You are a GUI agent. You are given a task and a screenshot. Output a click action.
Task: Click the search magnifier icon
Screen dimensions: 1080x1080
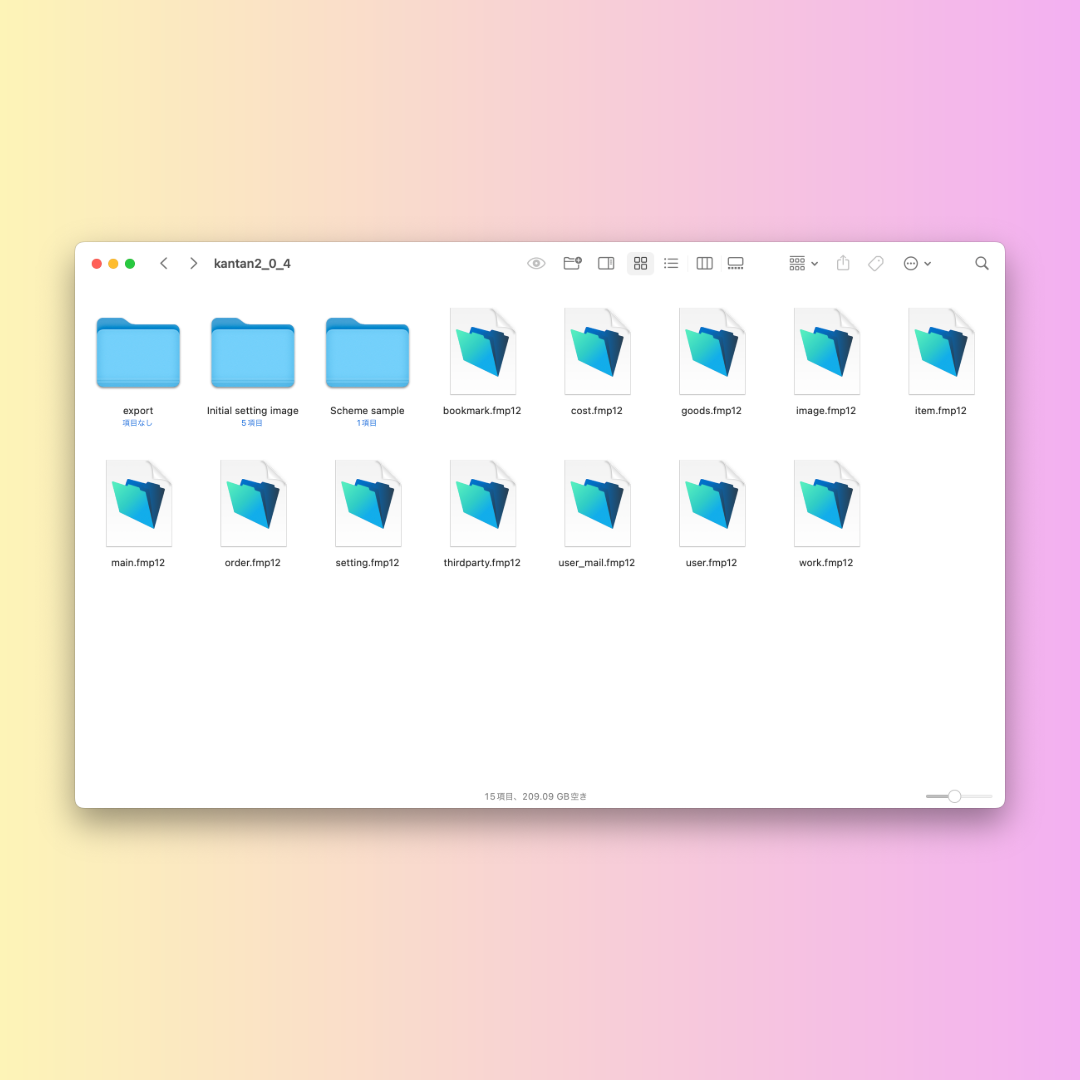(x=982, y=263)
